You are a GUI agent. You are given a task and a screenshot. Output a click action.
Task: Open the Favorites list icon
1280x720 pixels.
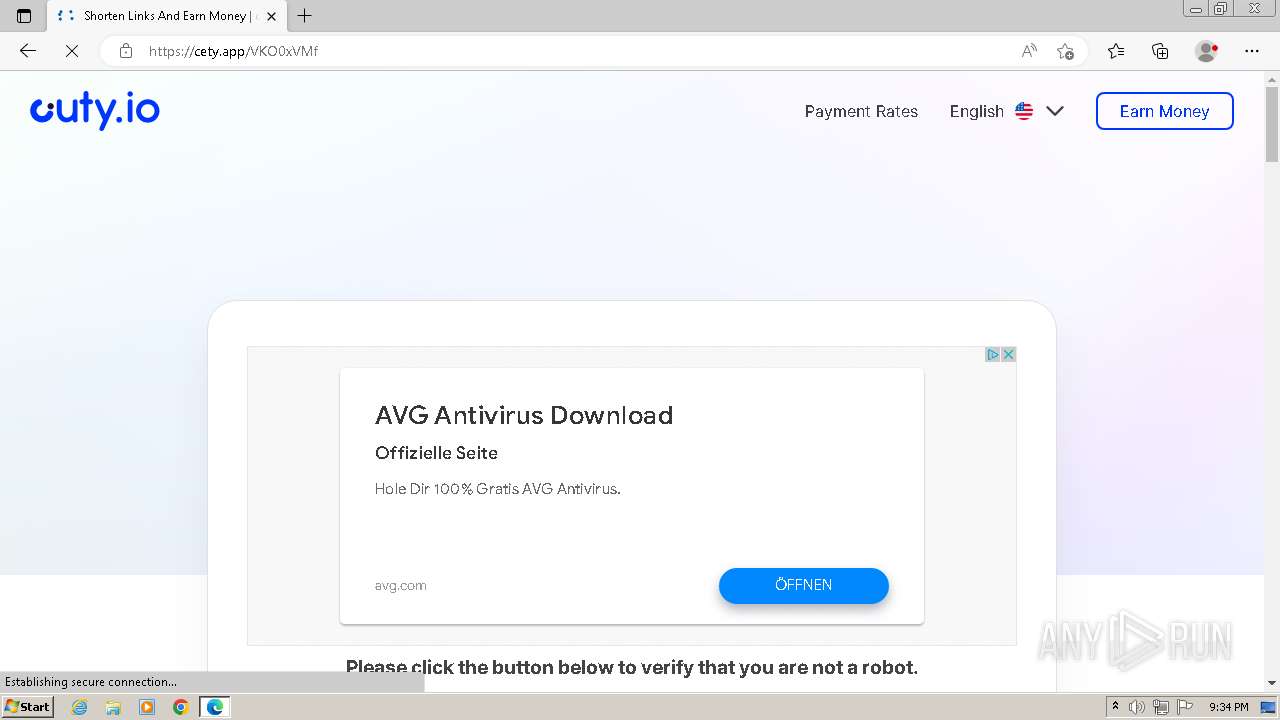point(1116,51)
